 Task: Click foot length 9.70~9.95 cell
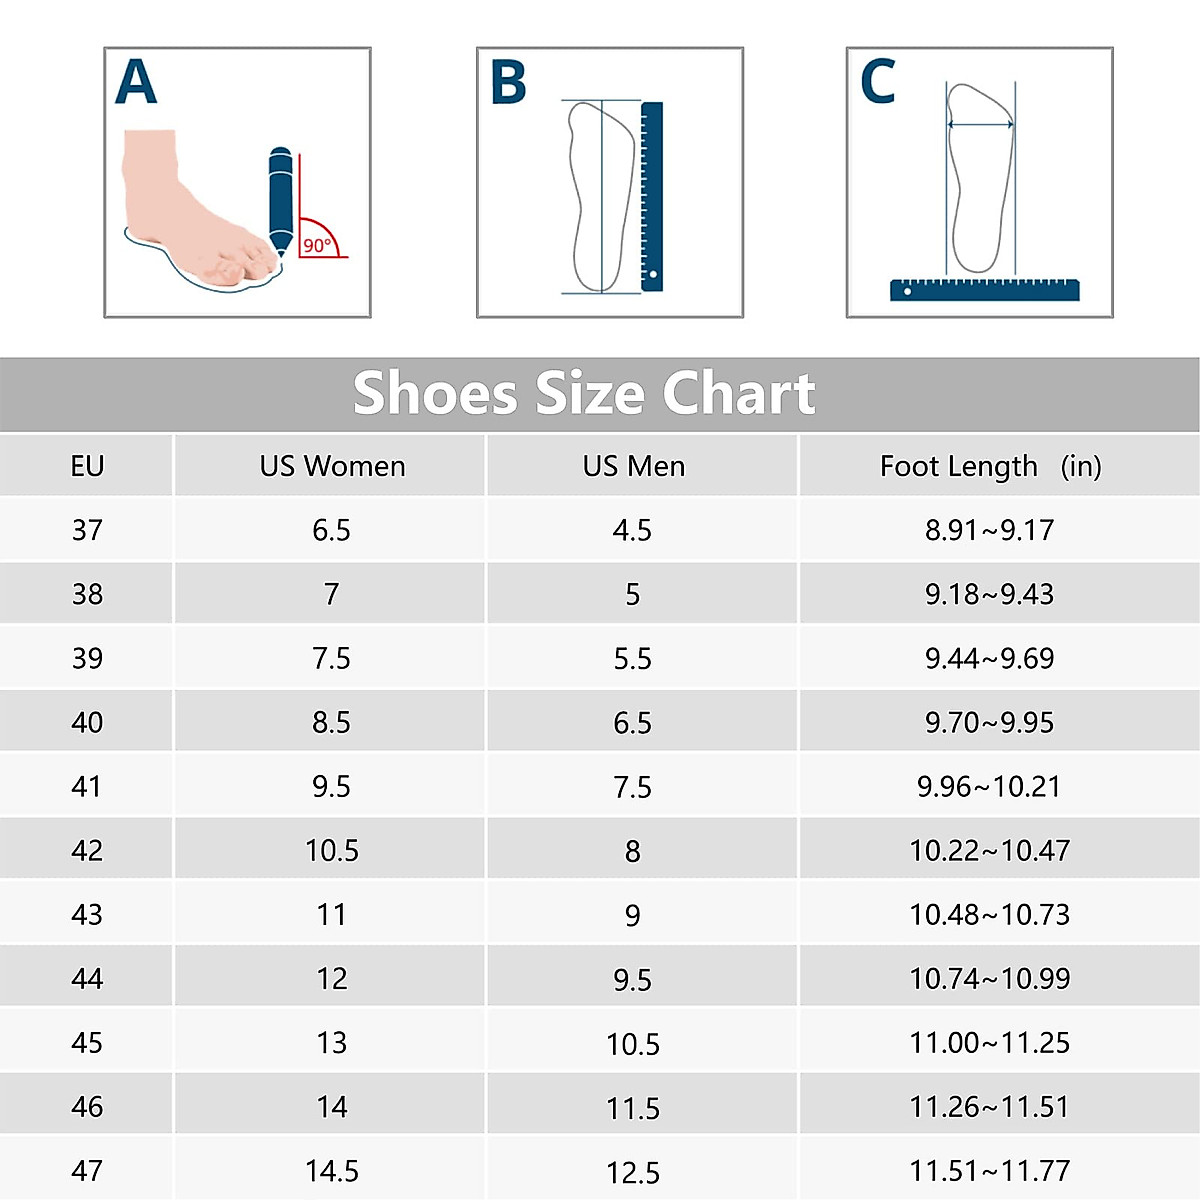coord(989,722)
